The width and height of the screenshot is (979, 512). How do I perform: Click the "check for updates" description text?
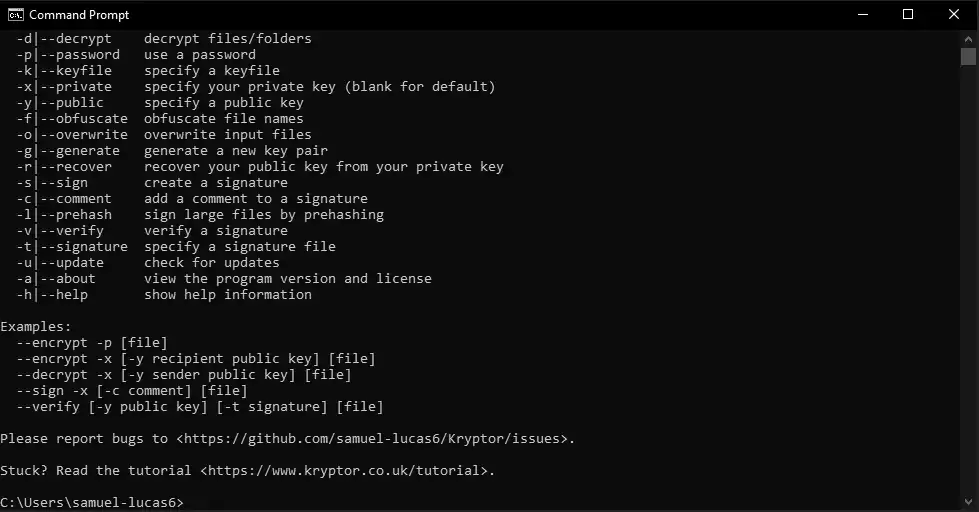(211, 263)
